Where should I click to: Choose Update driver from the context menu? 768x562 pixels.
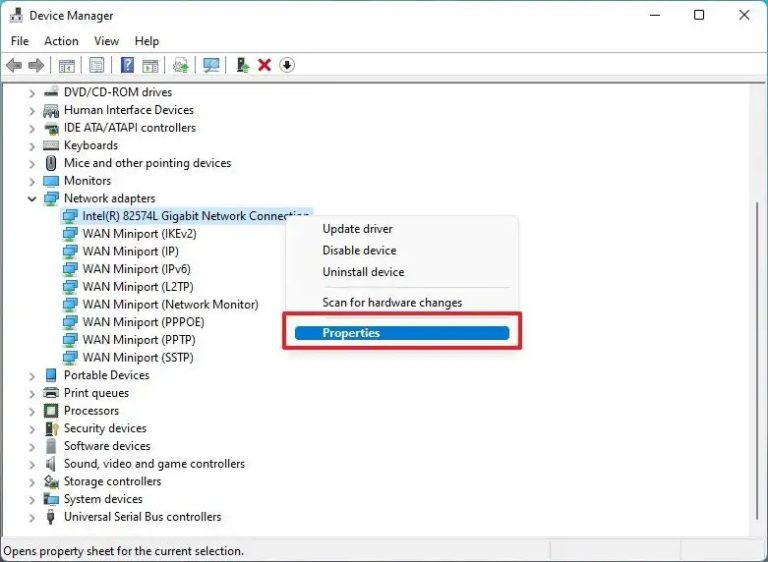(x=357, y=229)
